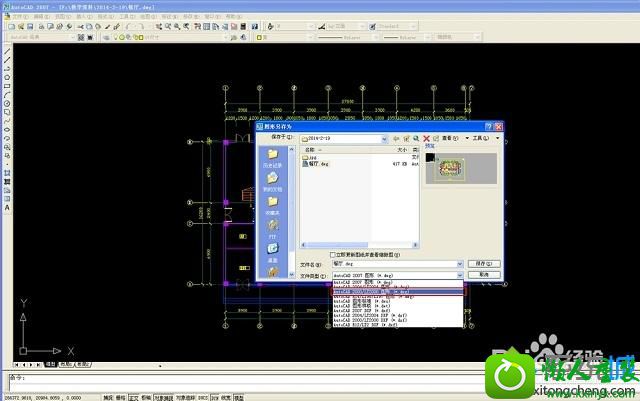Viewport: 640px width, 401px height.
Task: Expand the 保存于 folder dropdown
Action: coord(384,139)
